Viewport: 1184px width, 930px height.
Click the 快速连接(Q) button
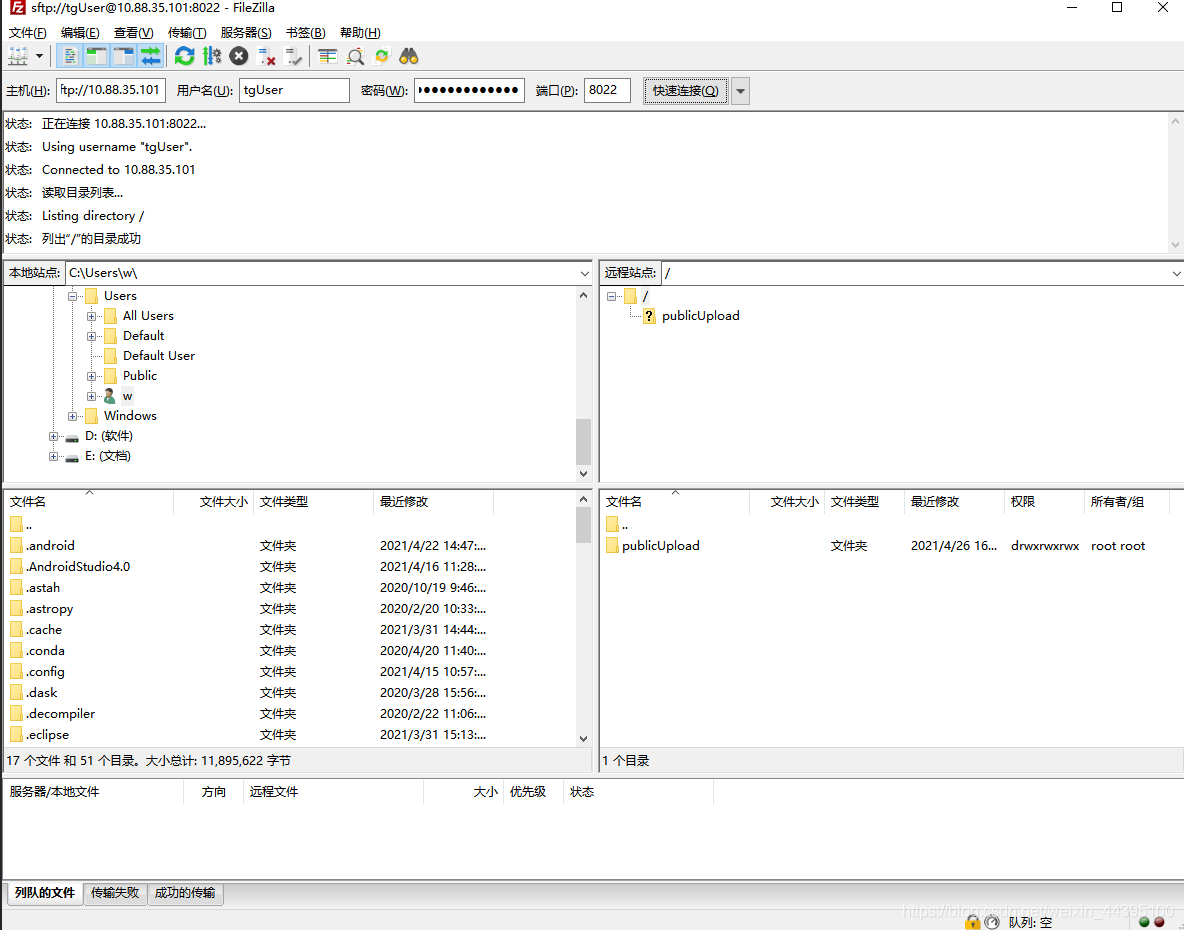tap(685, 91)
